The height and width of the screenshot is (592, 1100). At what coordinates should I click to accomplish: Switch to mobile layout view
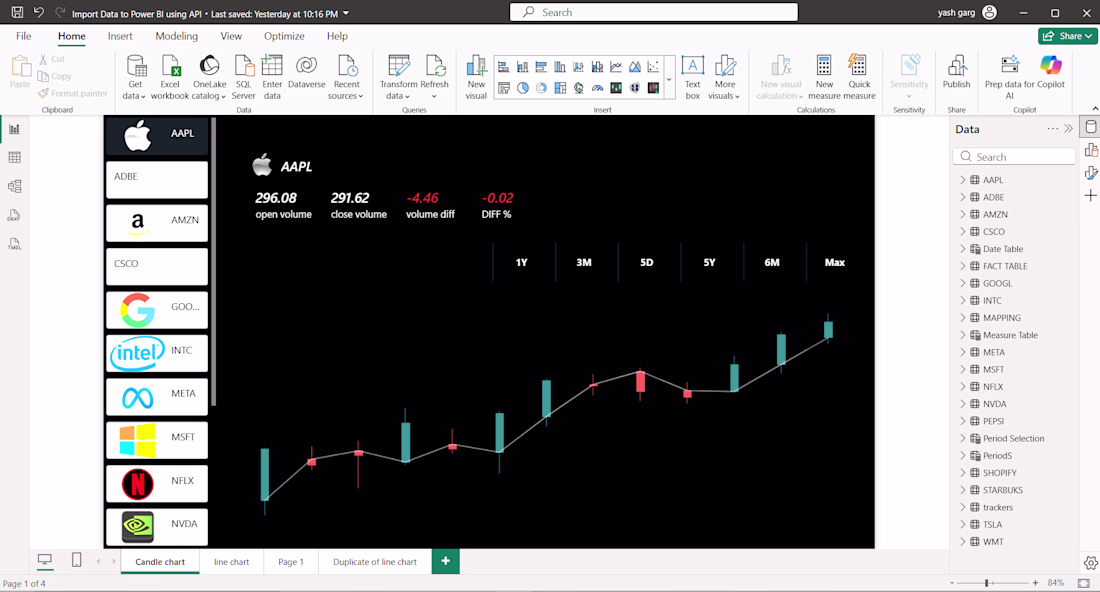point(76,559)
